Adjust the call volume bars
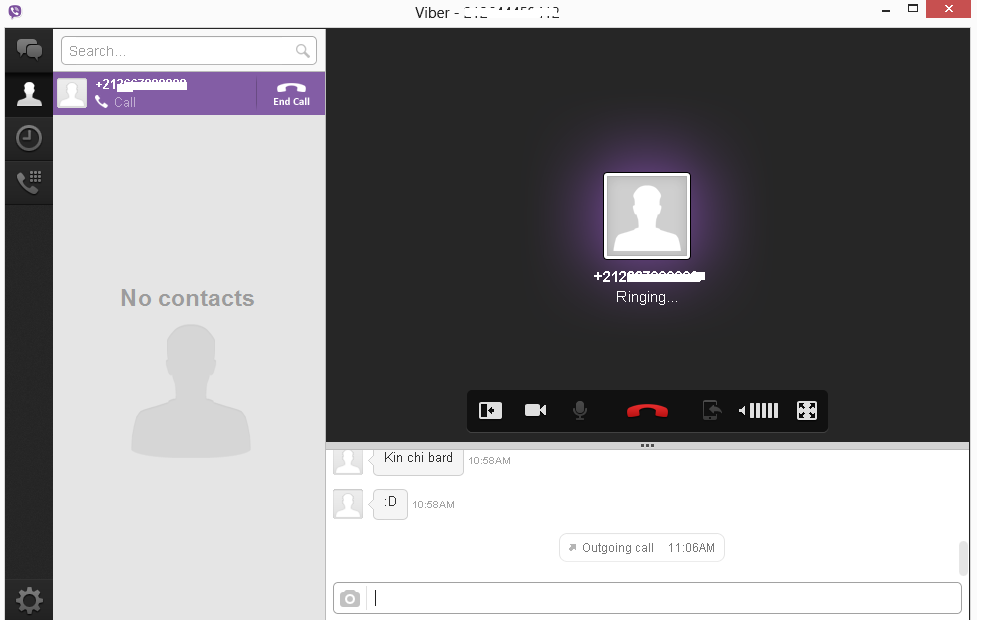This screenshot has width=981, height=624. 763,410
